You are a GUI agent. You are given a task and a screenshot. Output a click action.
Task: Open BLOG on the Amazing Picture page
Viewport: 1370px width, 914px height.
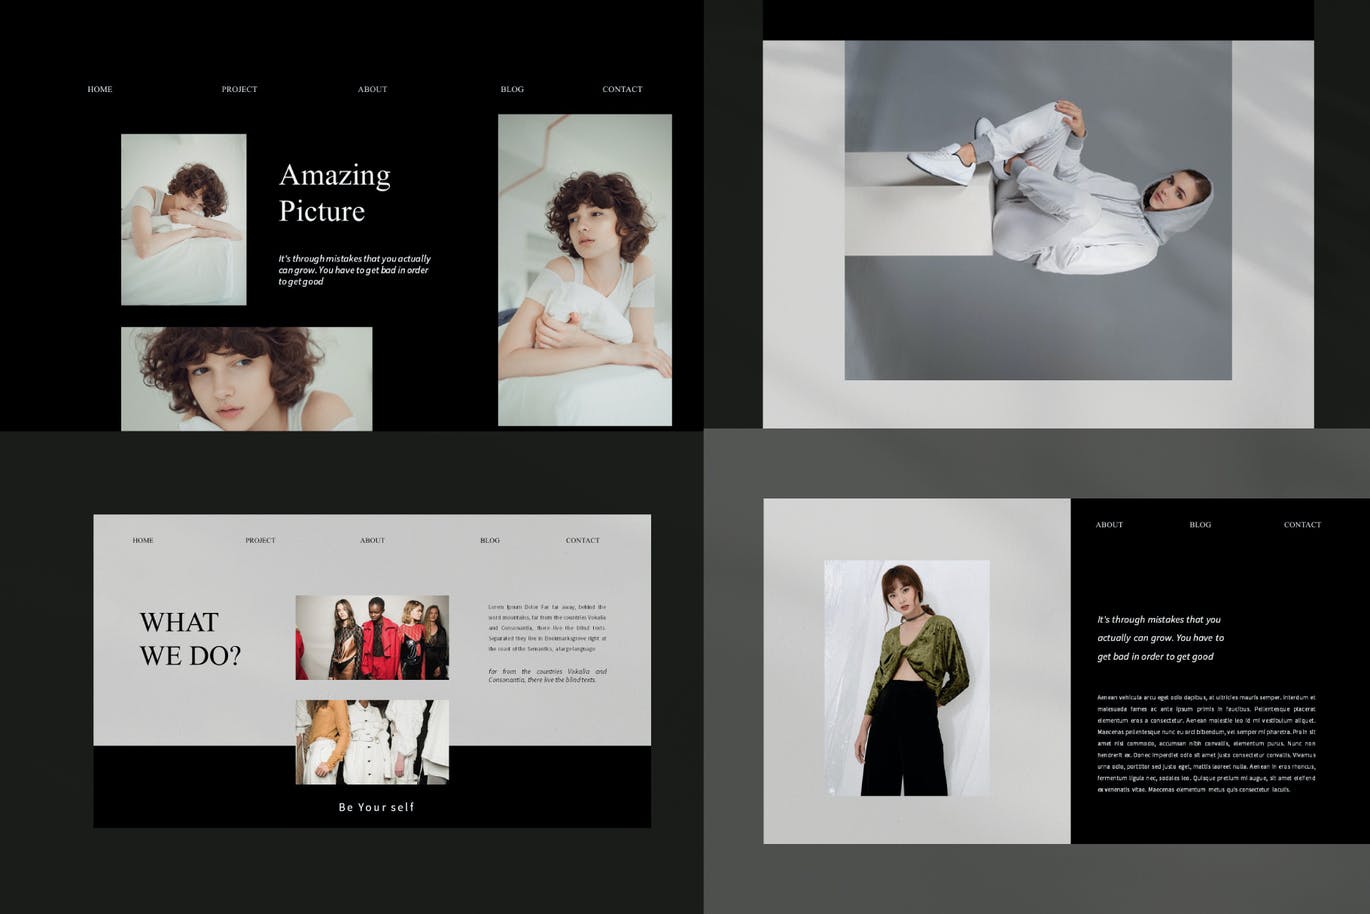pos(512,89)
